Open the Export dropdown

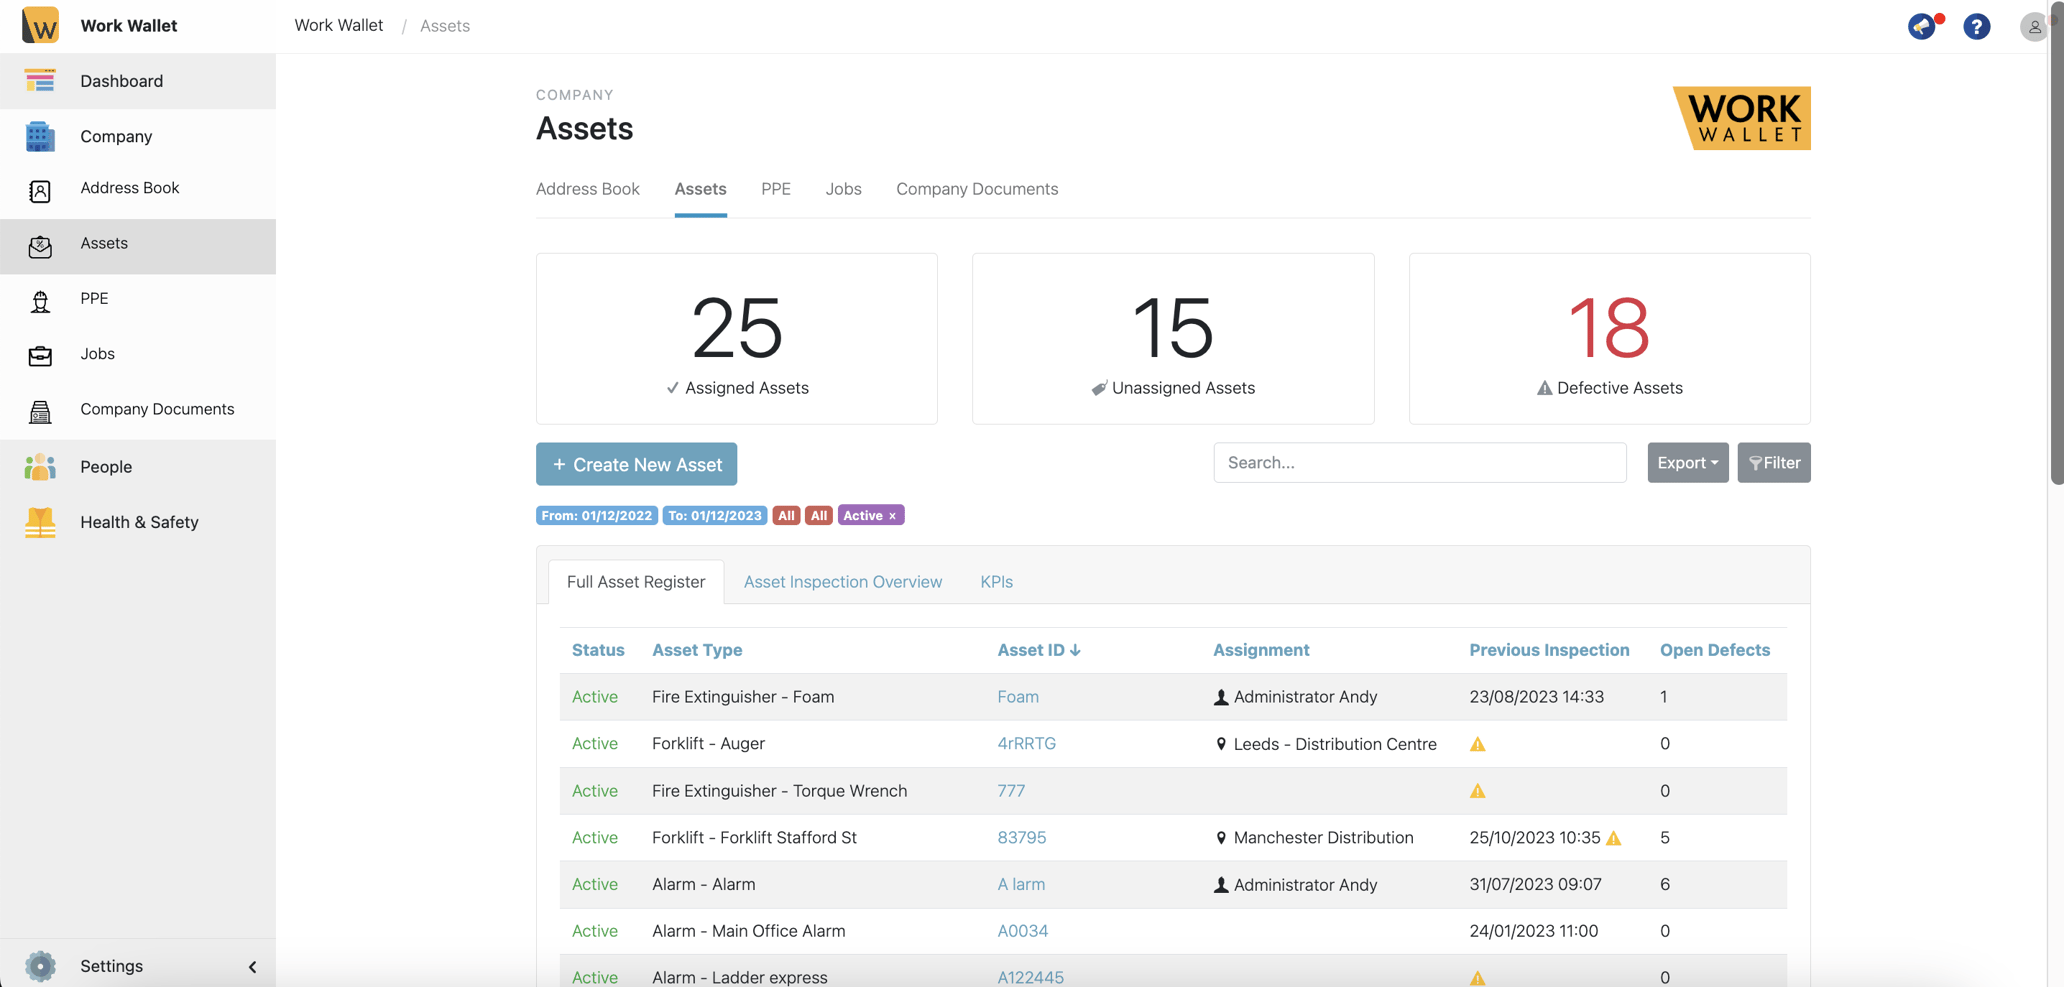[x=1687, y=463]
